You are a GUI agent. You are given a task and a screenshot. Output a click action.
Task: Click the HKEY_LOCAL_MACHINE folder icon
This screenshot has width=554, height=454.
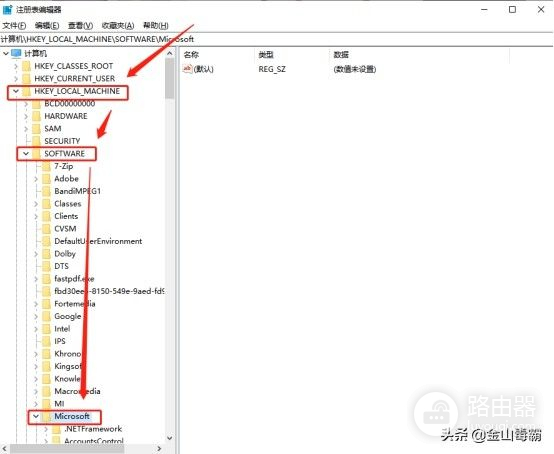26,91
